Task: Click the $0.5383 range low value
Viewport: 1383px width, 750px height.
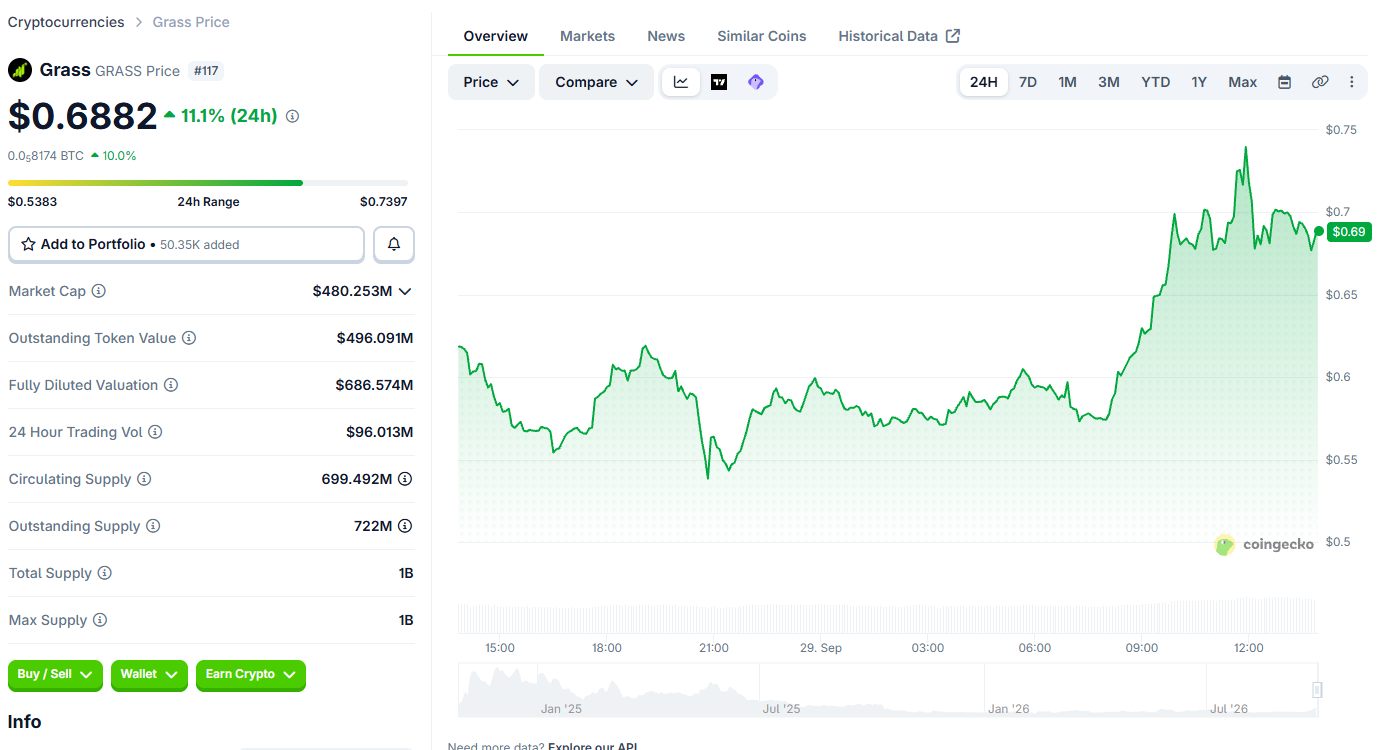Action: (33, 202)
